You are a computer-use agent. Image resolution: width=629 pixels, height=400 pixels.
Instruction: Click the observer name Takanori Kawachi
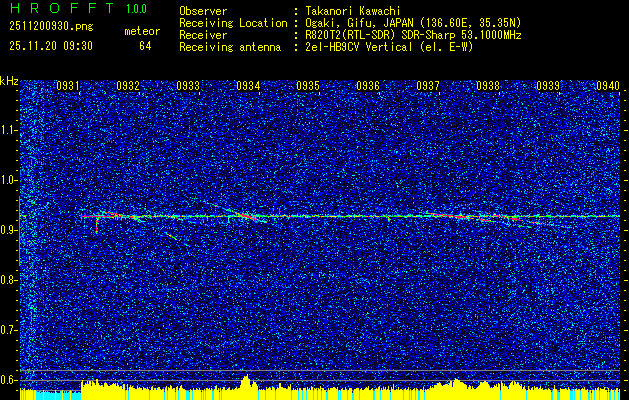(352, 11)
